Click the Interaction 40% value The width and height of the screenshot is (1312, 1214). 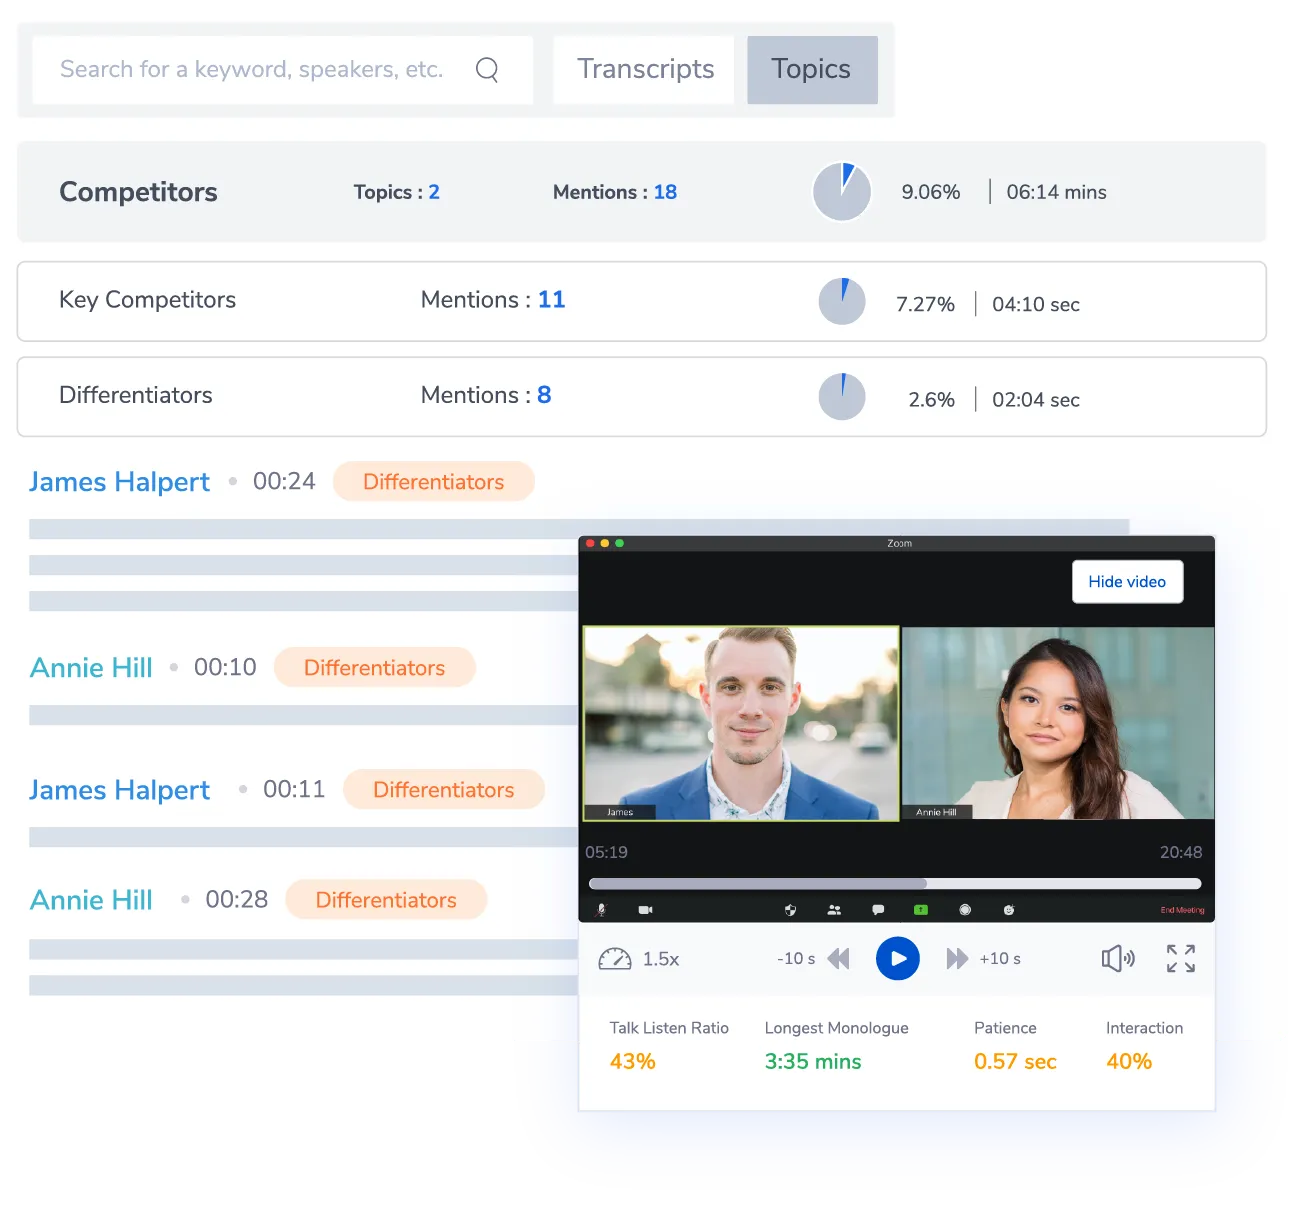click(x=1129, y=1061)
